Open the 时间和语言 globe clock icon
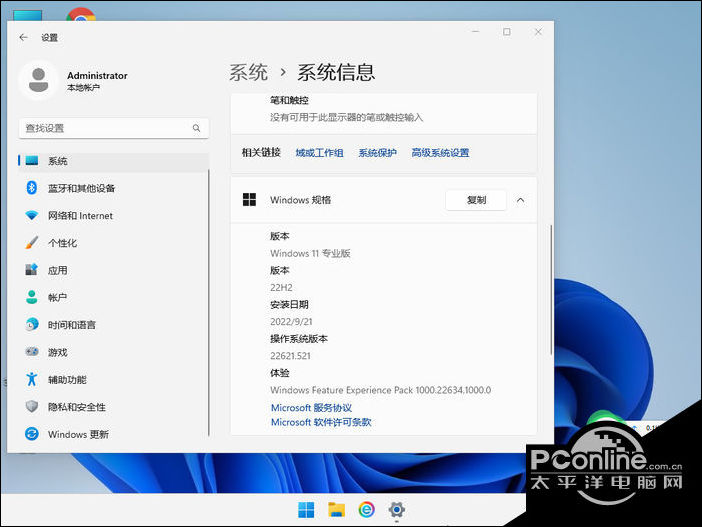The width and height of the screenshot is (702, 527). [32, 324]
